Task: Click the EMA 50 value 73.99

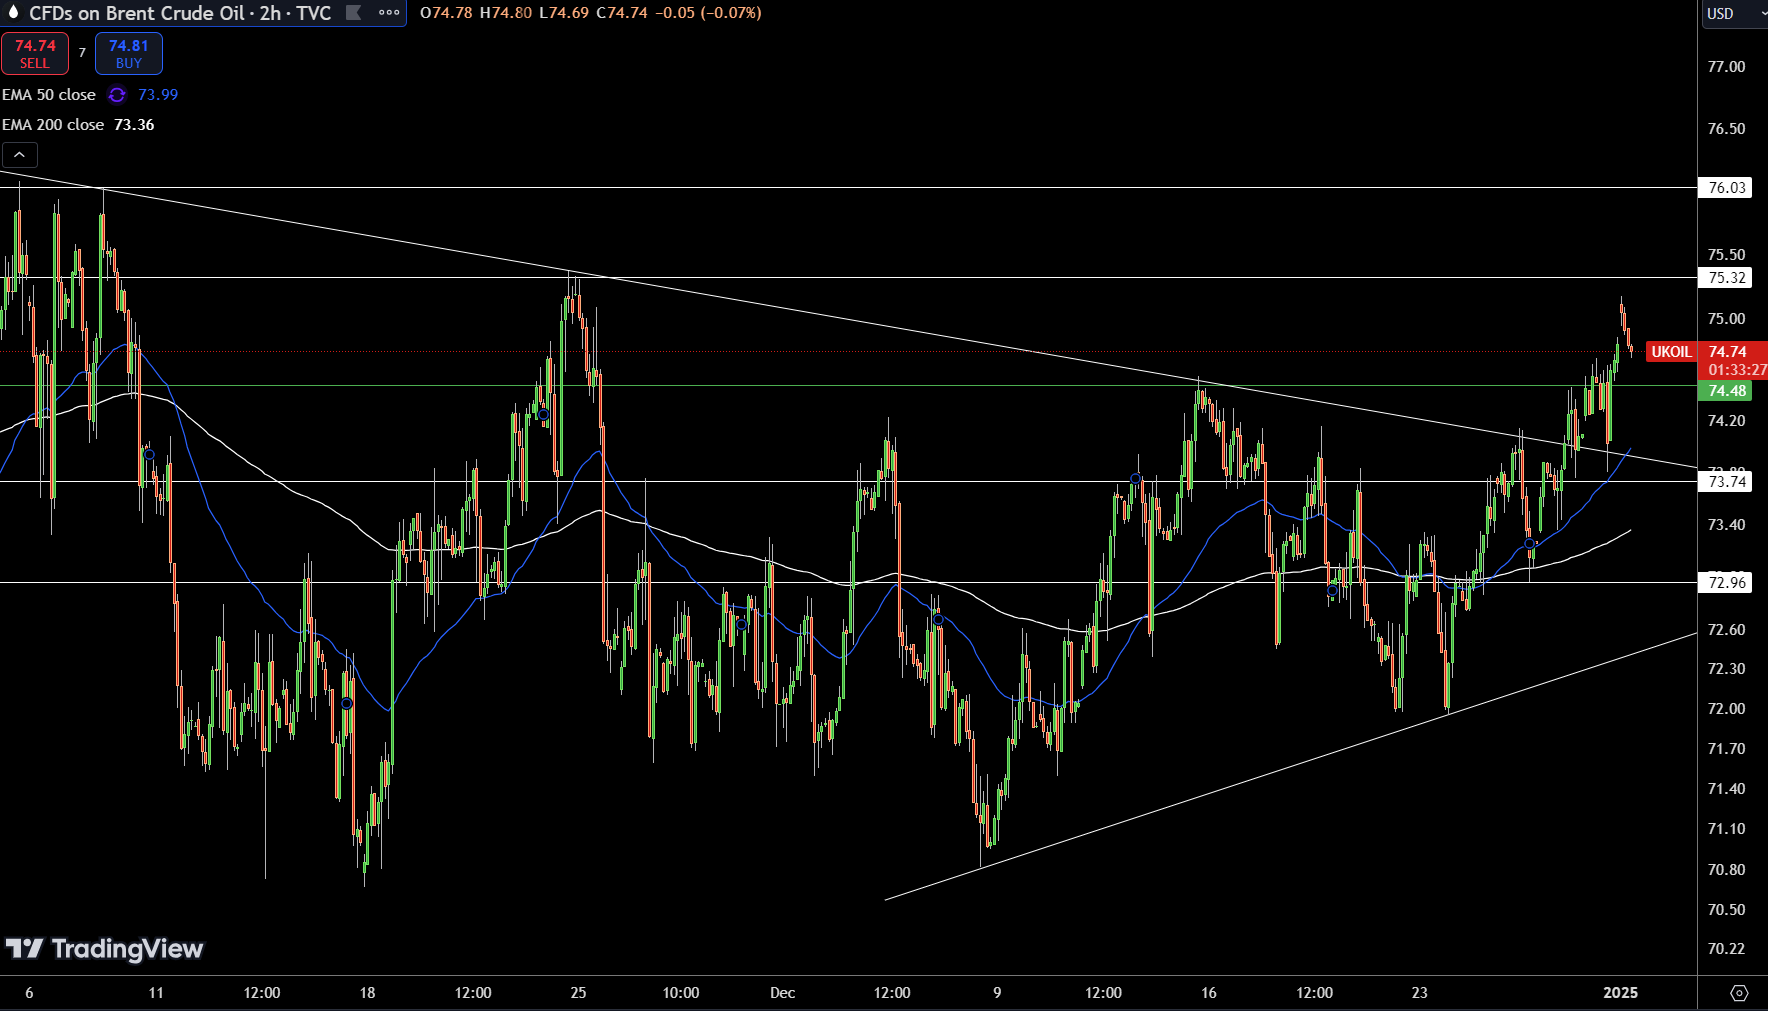Action: click(x=158, y=95)
